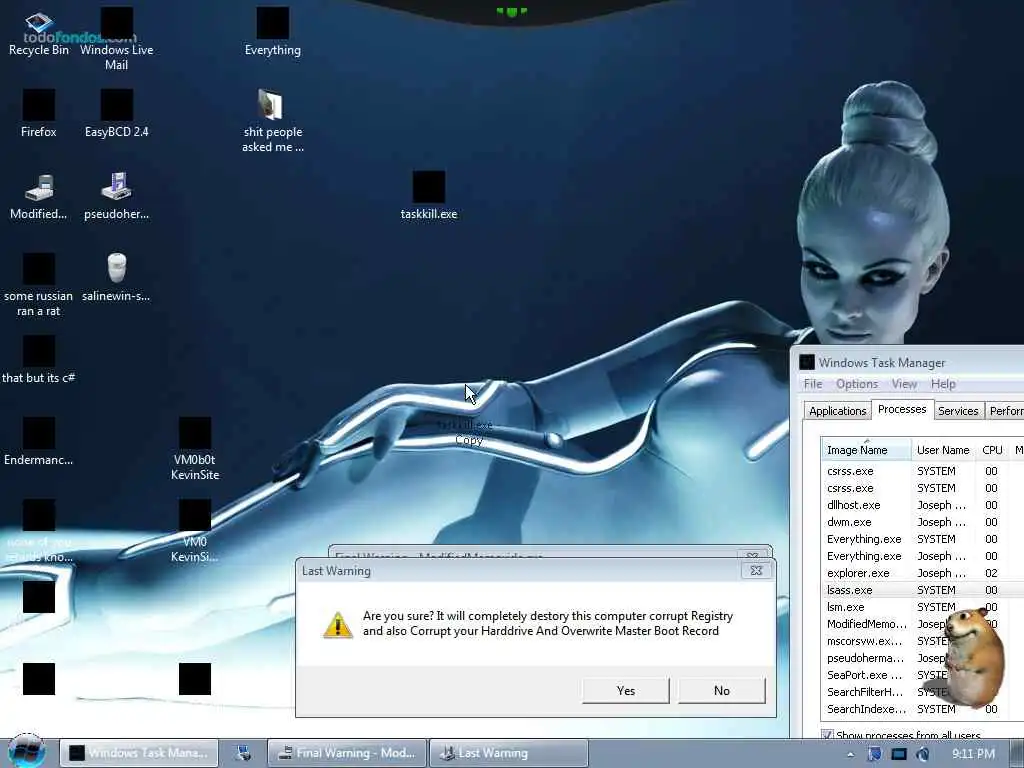Open the EasyBCD 2.4 desktop icon
The image size is (1024, 768).
pyautogui.click(x=116, y=114)
